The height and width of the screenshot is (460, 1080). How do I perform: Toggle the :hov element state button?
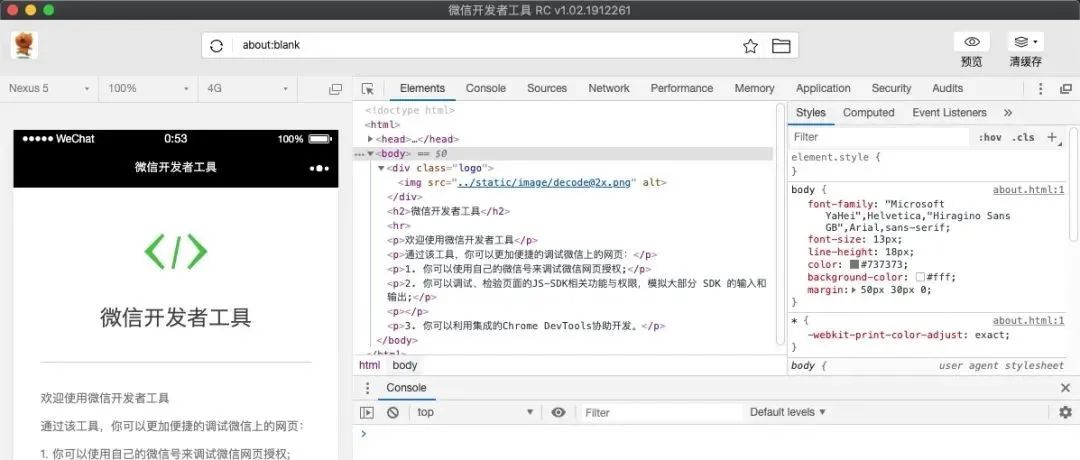(990, 137)
